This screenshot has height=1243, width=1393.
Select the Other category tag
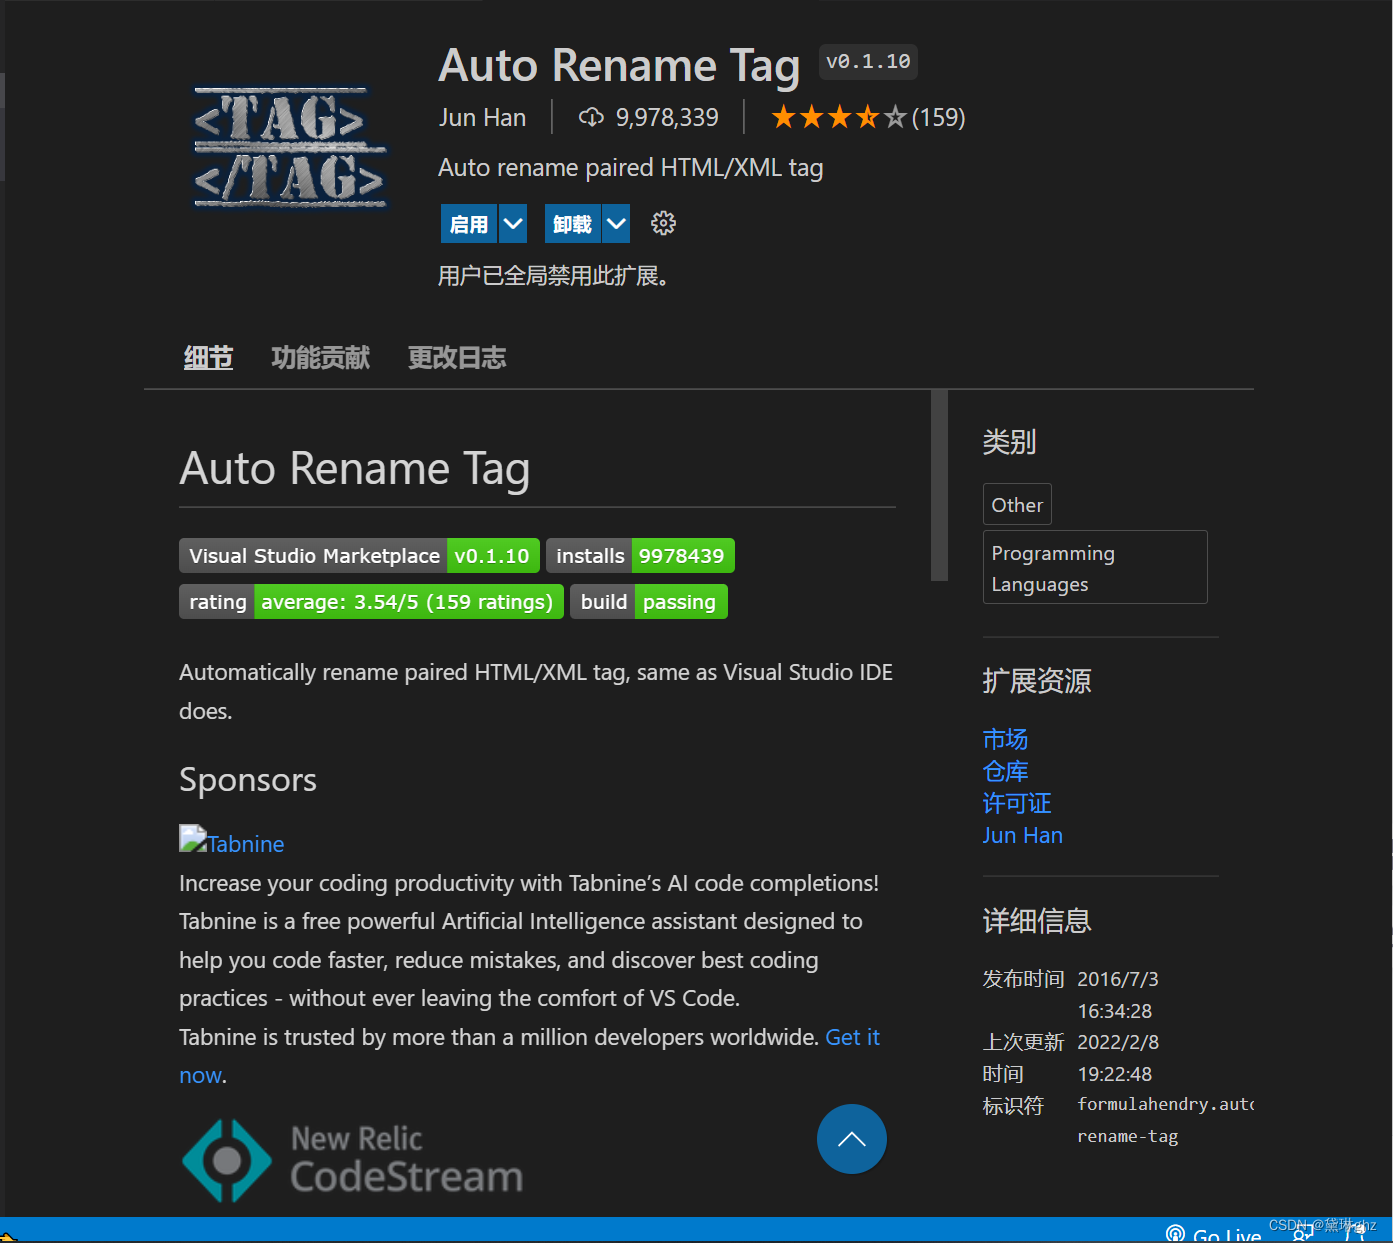pyautogui.click(x=1017, y=505)
